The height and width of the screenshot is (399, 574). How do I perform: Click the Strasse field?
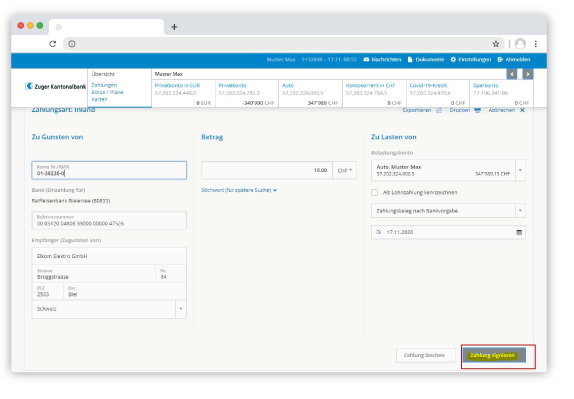pos(94,273)
